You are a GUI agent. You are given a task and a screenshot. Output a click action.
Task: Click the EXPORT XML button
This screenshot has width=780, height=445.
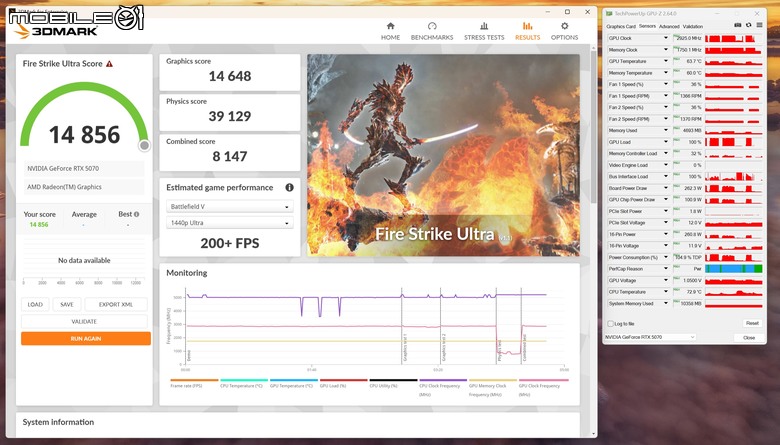pos(116,304)
